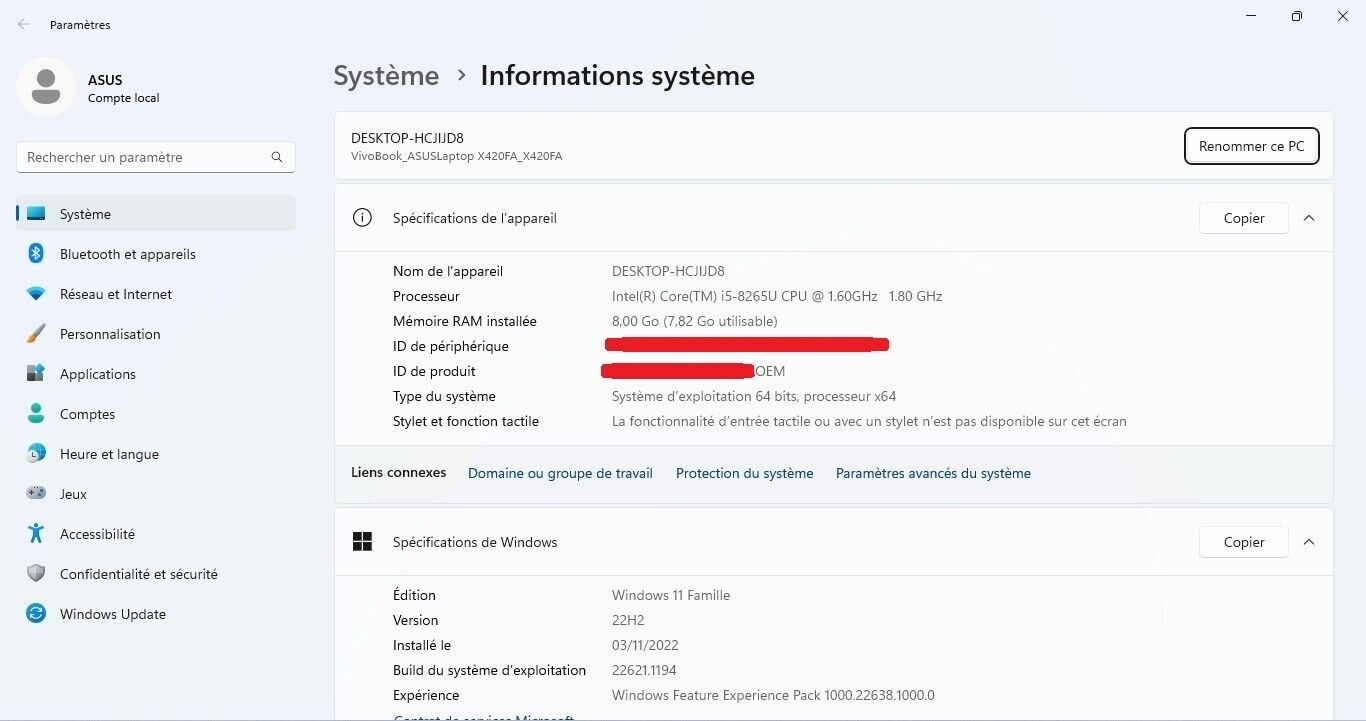1366x721 pixels.
Task: Click the info icon beside Spécifications de l'appareil
Action: point(362,218)
